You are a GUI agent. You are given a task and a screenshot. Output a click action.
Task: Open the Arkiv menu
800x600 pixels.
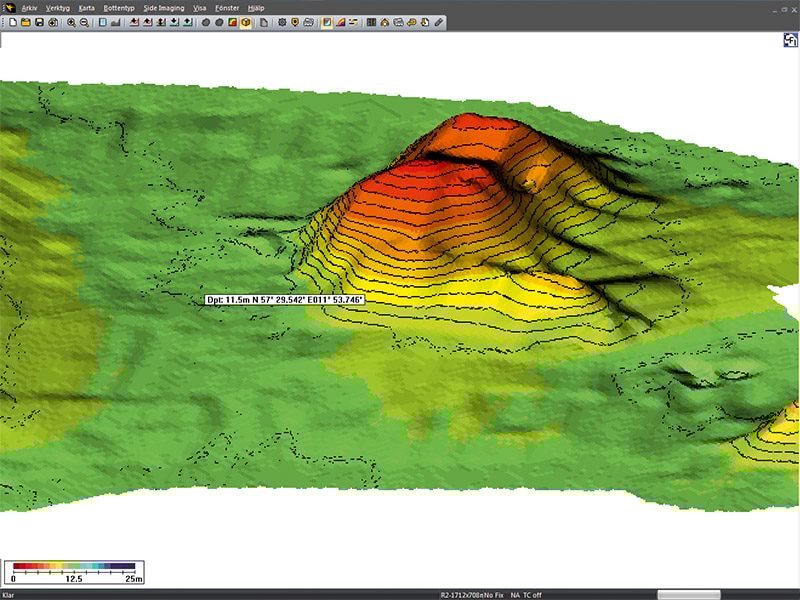pyautogui.click(x=28, y=7)
